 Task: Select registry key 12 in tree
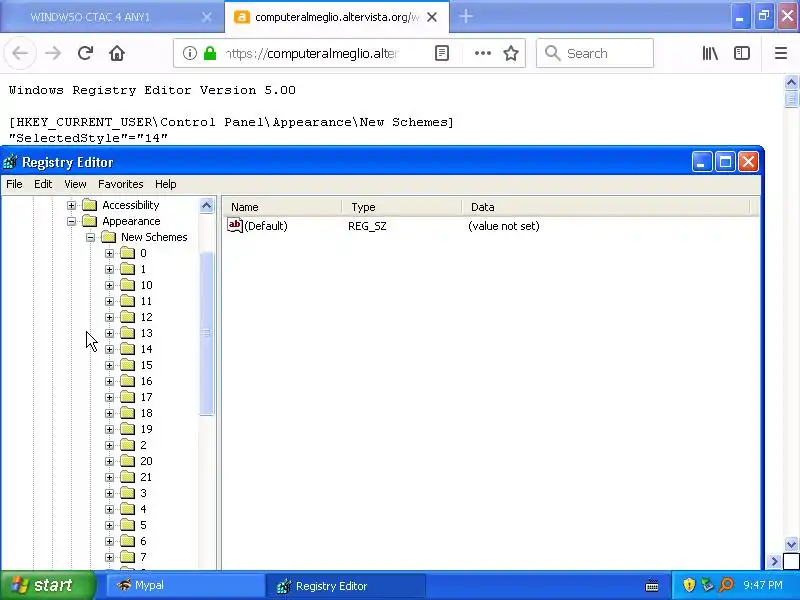tap(146, 317)
